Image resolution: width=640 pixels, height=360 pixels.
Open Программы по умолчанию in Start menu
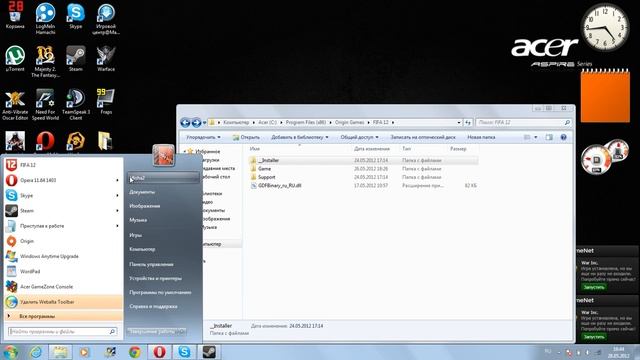click(x=160, y=292)
